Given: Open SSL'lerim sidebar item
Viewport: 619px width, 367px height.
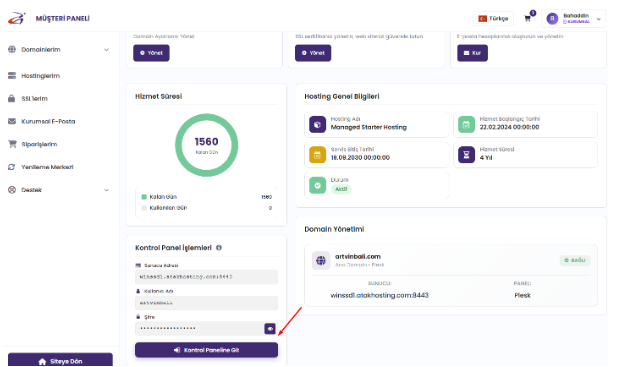Looking at the screenshot, I should pos(34,99).
